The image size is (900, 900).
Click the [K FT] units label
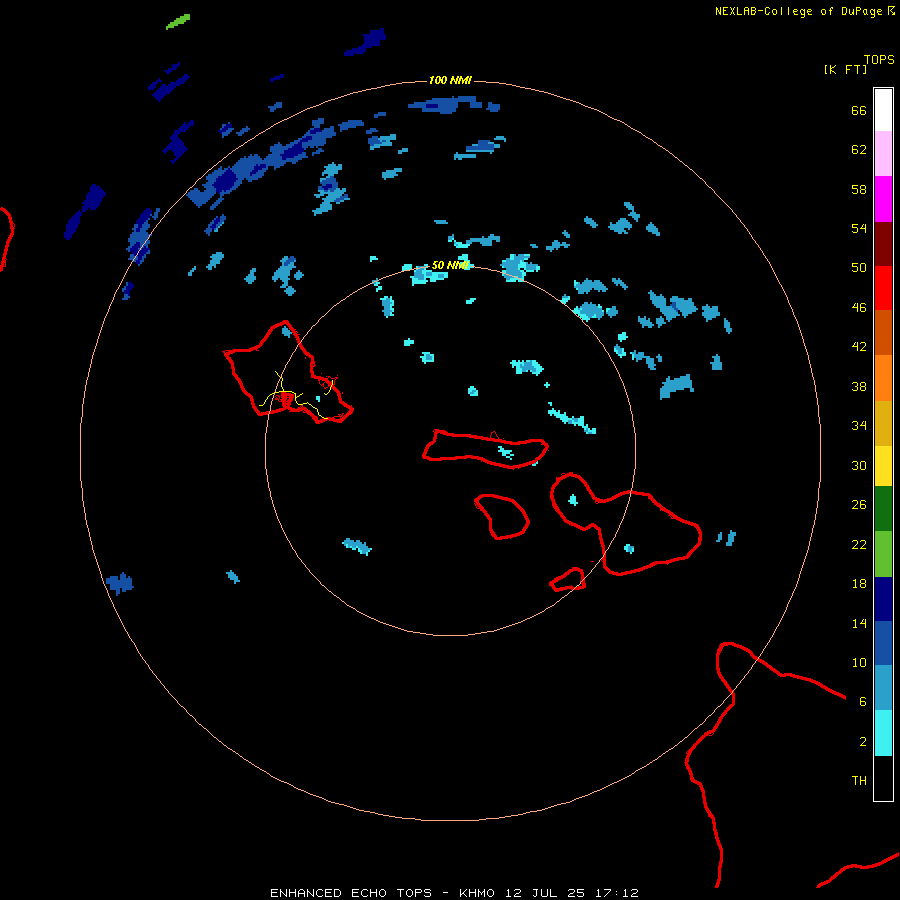pos(845,69)
